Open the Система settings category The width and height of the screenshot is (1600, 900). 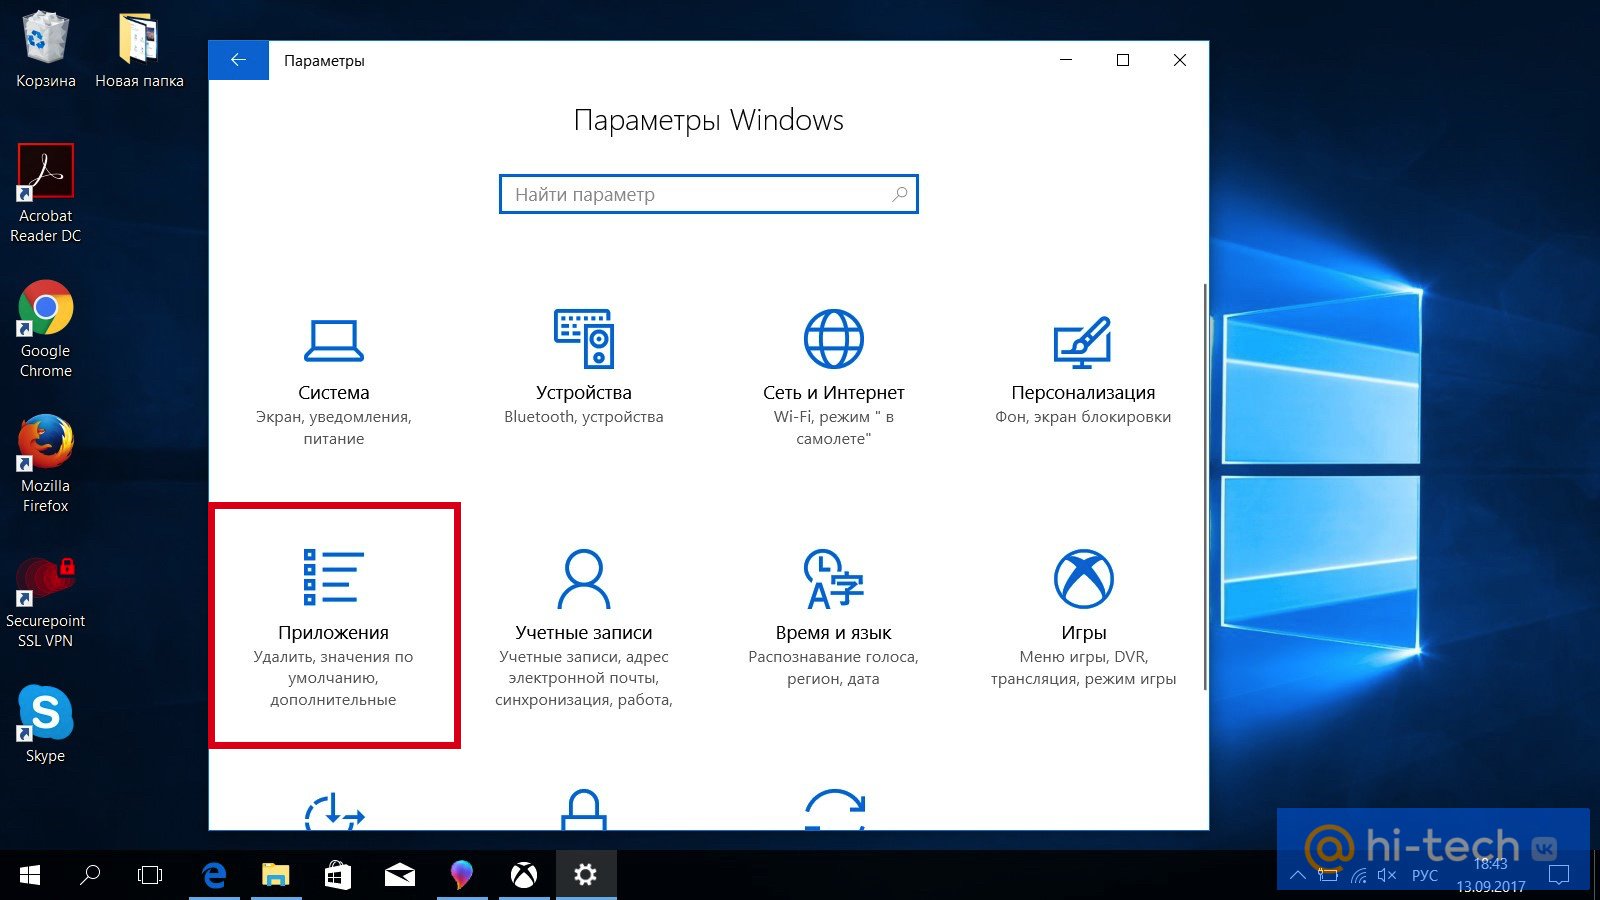coord(334,380)
